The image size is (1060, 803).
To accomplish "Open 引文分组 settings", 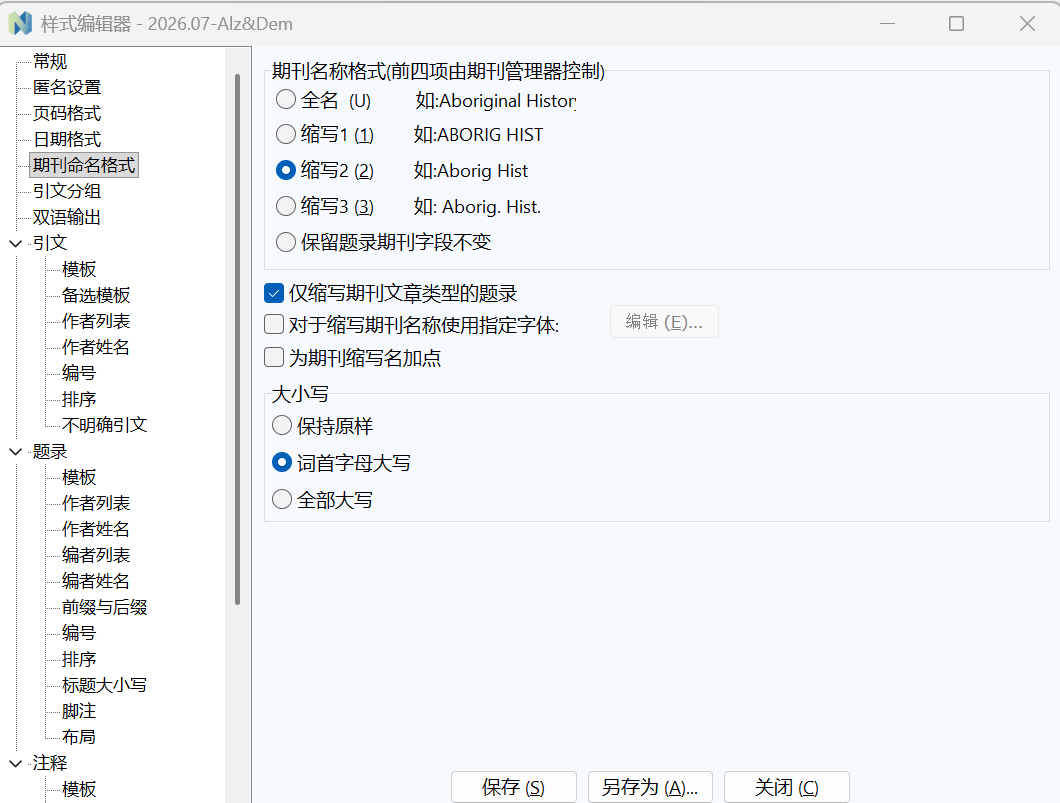I will 67,191.
